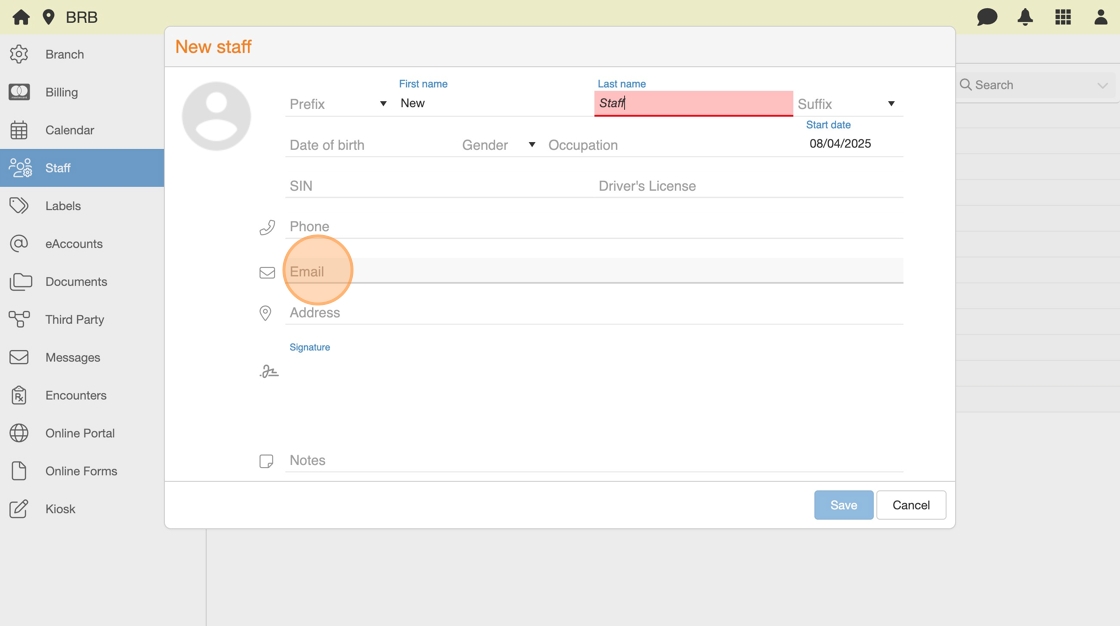Expand the Search box chevron

tap(1102, 86)
